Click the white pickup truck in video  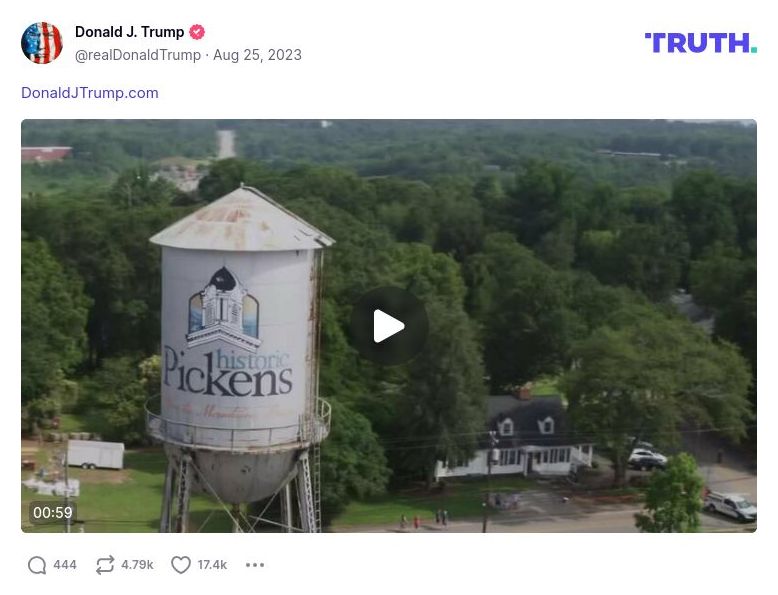tap(730, 505)
